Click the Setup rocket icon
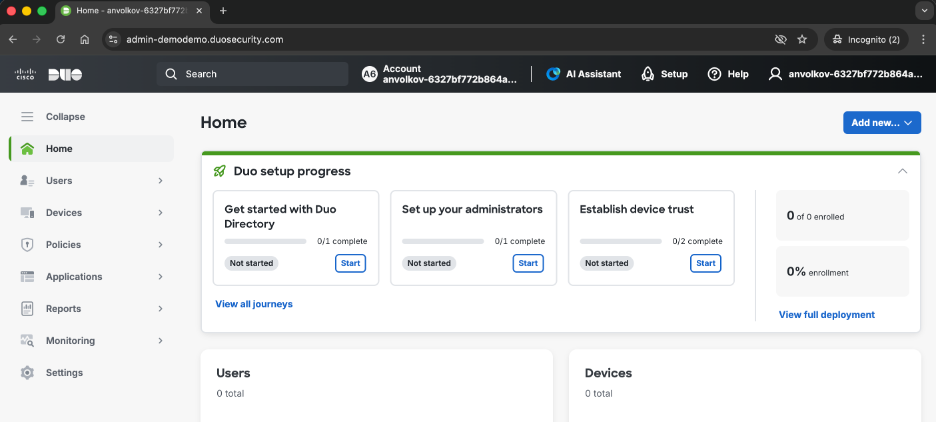 click(x=648, y=74)
